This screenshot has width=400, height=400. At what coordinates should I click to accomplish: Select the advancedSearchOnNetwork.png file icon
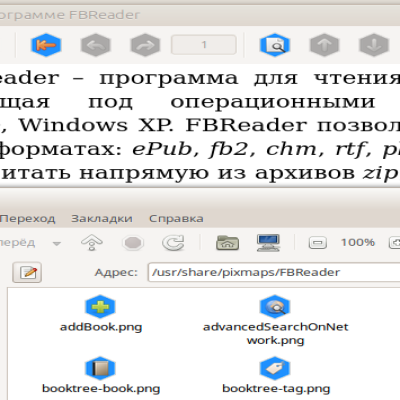click(275, 307)
